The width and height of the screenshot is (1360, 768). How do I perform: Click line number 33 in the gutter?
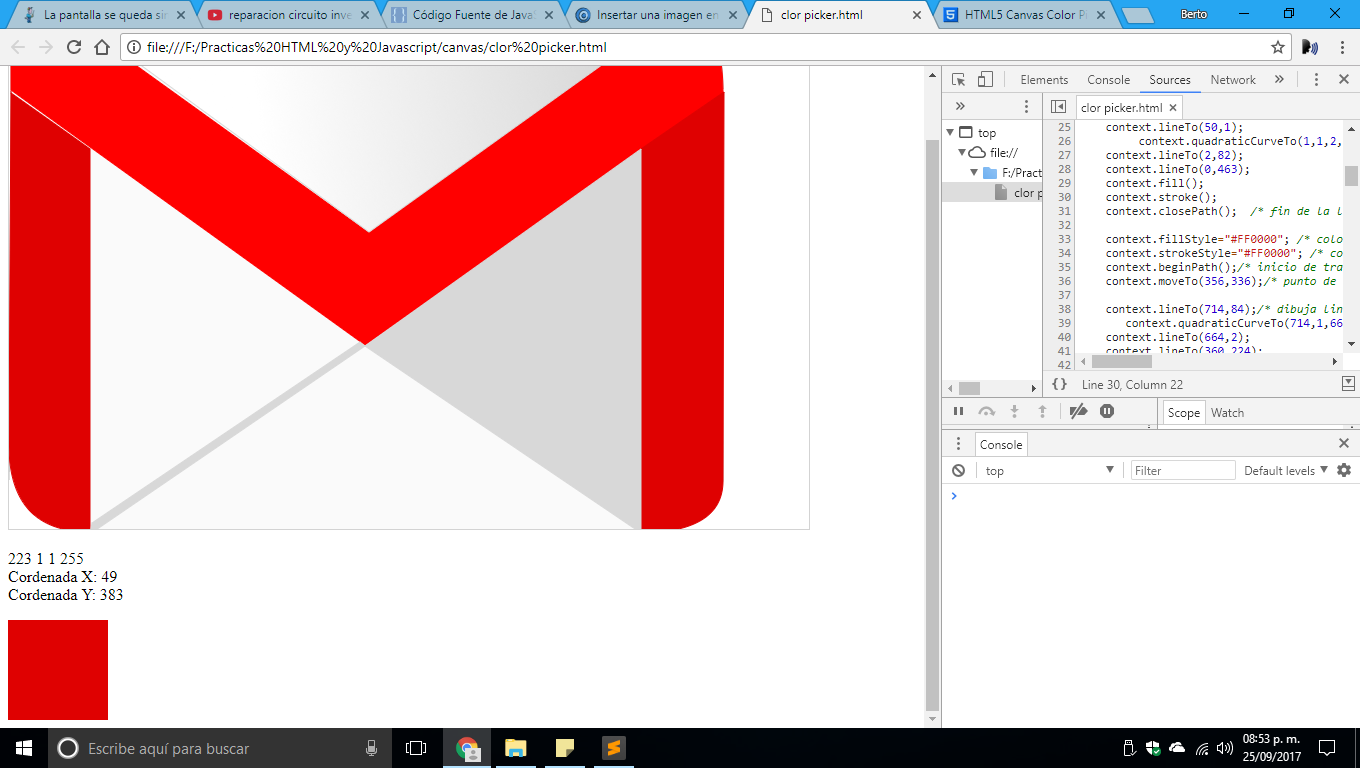[1063, 239]
